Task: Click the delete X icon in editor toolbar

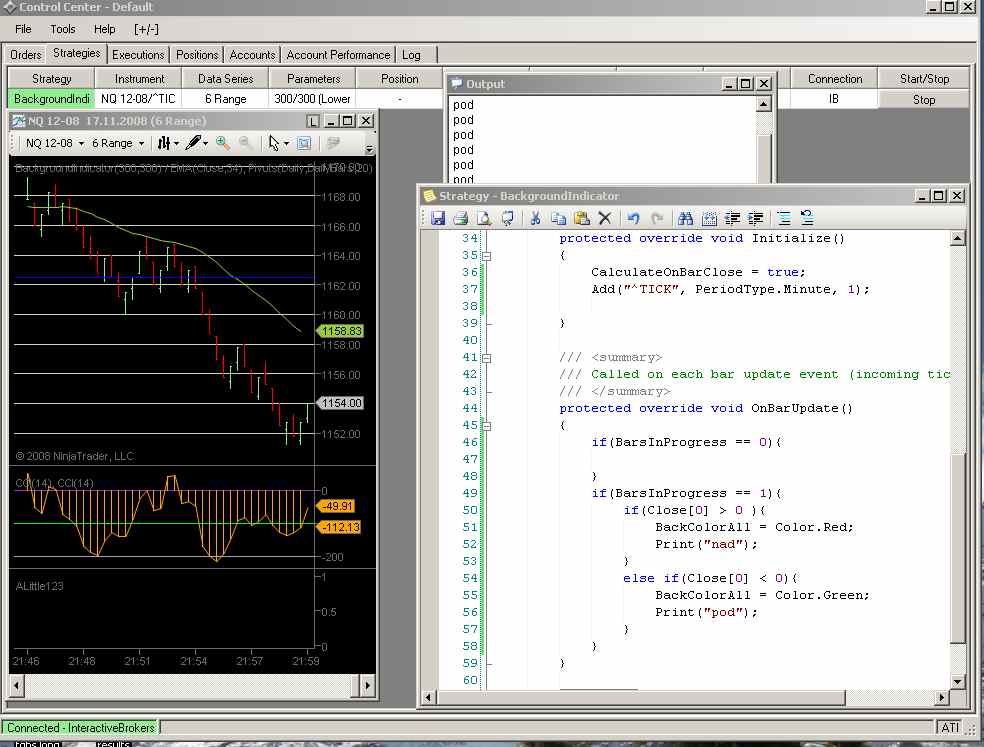Action: (x=605, y=218)
